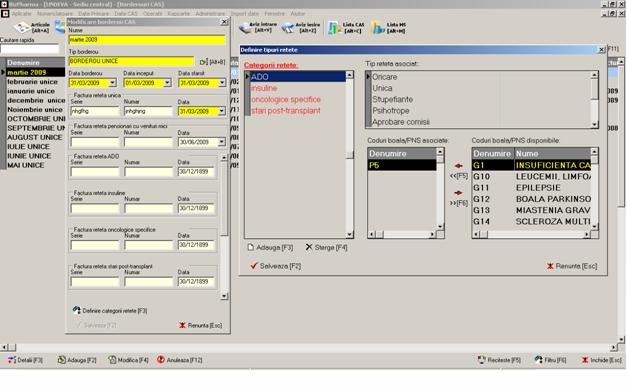The height and width of the screenshot is (391, 627).
Task: Open the Data inceput date dropdown
Action: tap(167, 83)
